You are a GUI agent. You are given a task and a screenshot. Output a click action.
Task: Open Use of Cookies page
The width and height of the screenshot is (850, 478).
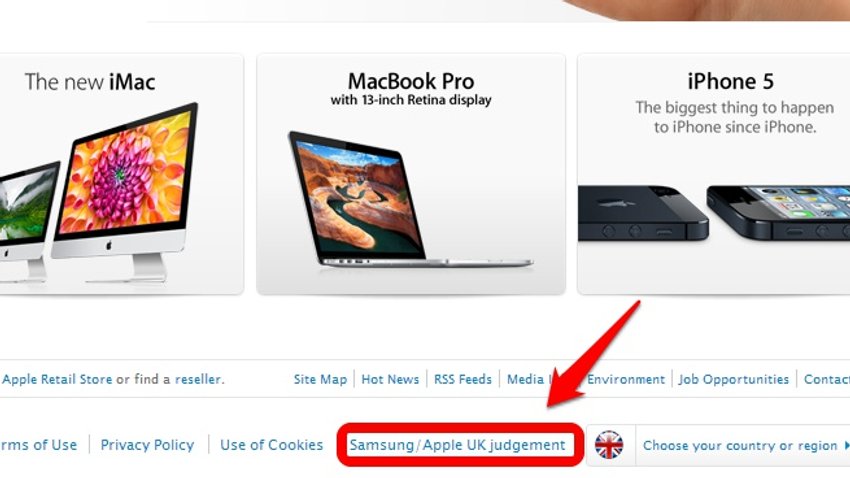pos(272,445)
